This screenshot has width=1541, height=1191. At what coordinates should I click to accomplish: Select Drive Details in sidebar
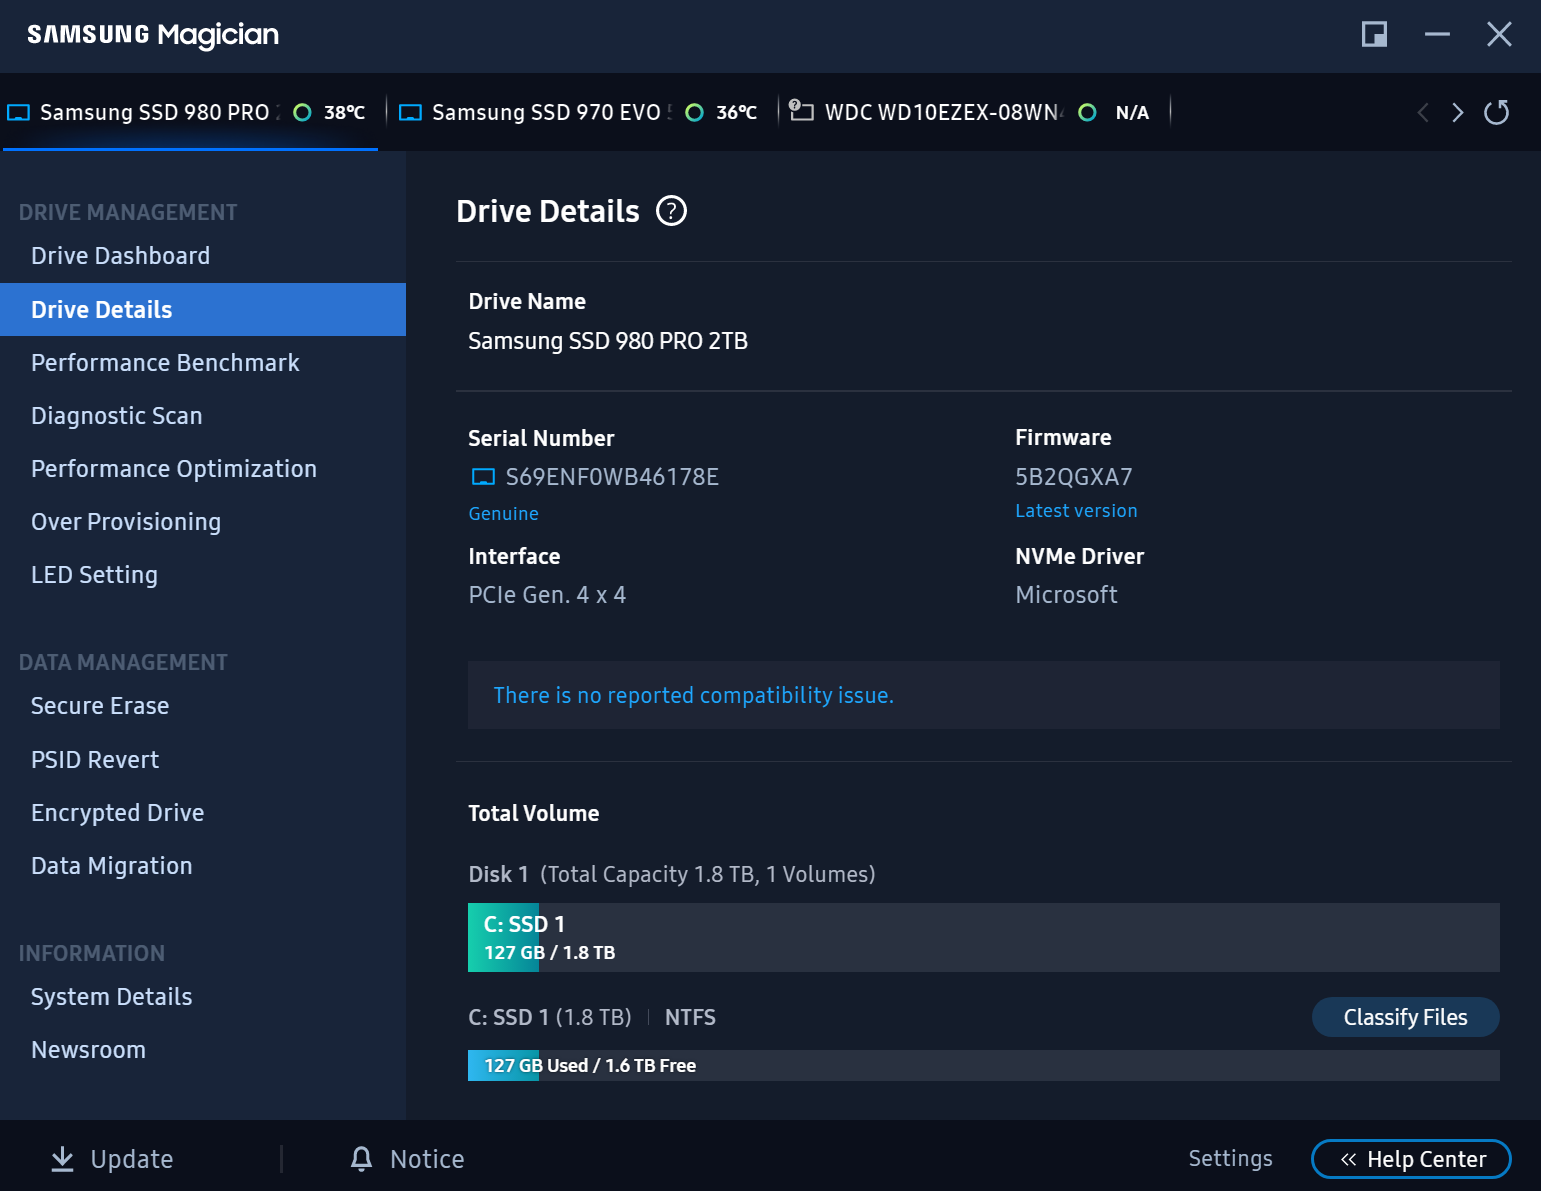(x=203, y=309)
